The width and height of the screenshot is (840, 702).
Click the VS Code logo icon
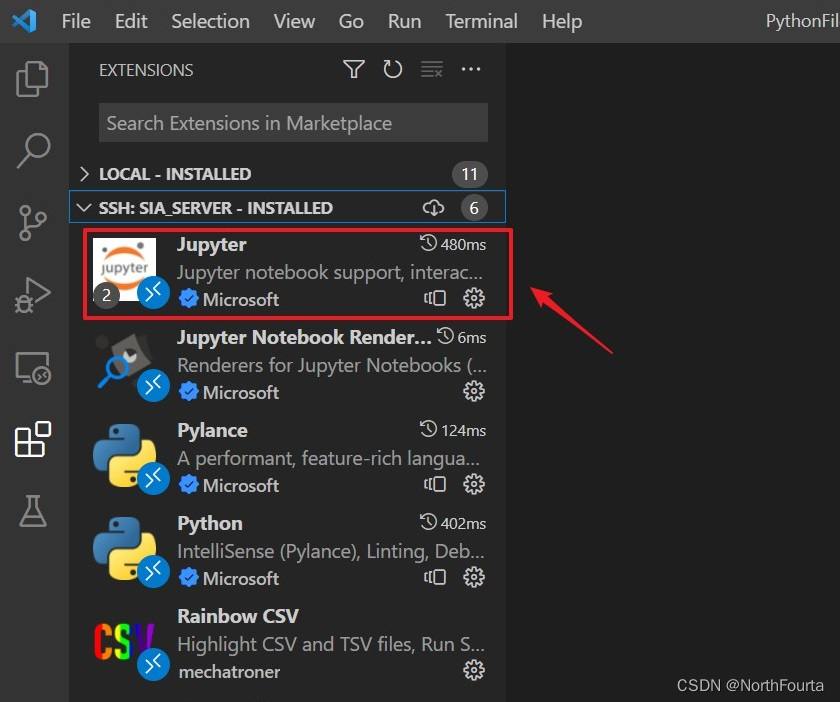point(24,21)
